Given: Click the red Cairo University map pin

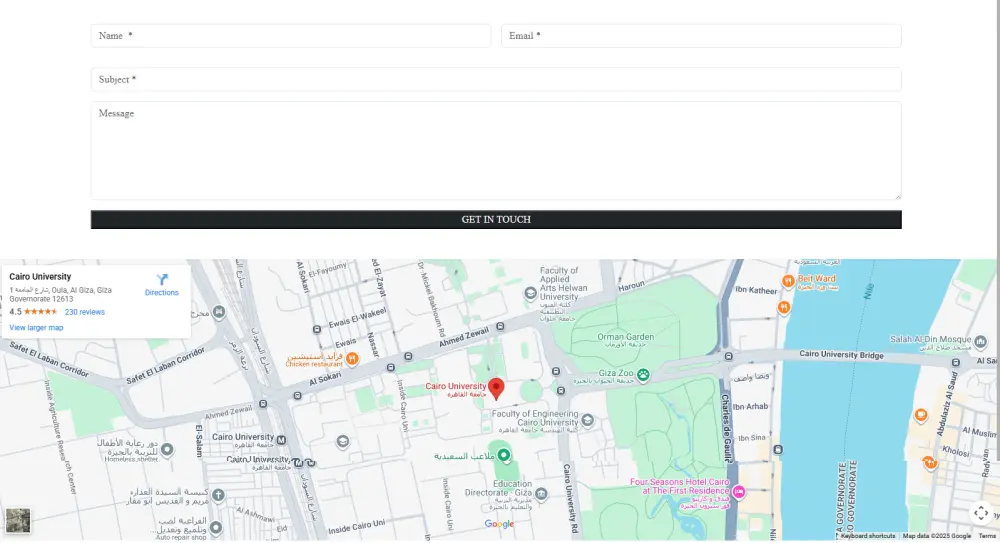Looking at the screenshot, I should [496, 388].
